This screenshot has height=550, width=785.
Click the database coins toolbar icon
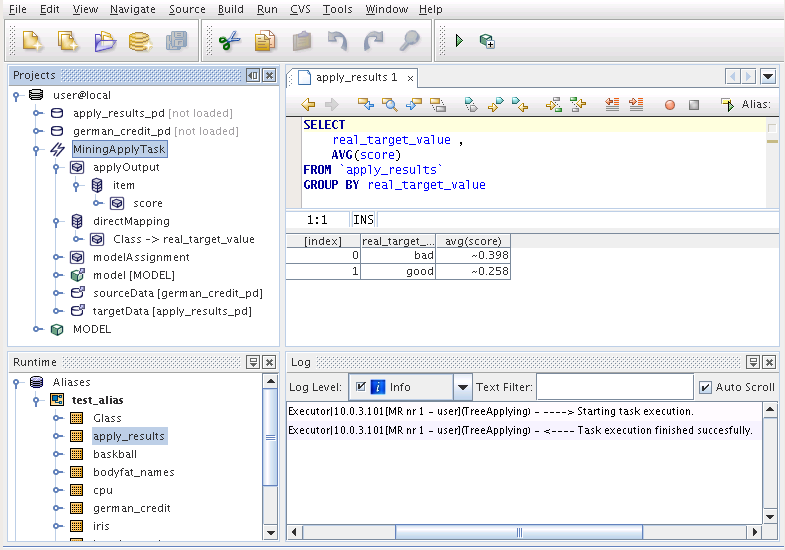(141, 41)
